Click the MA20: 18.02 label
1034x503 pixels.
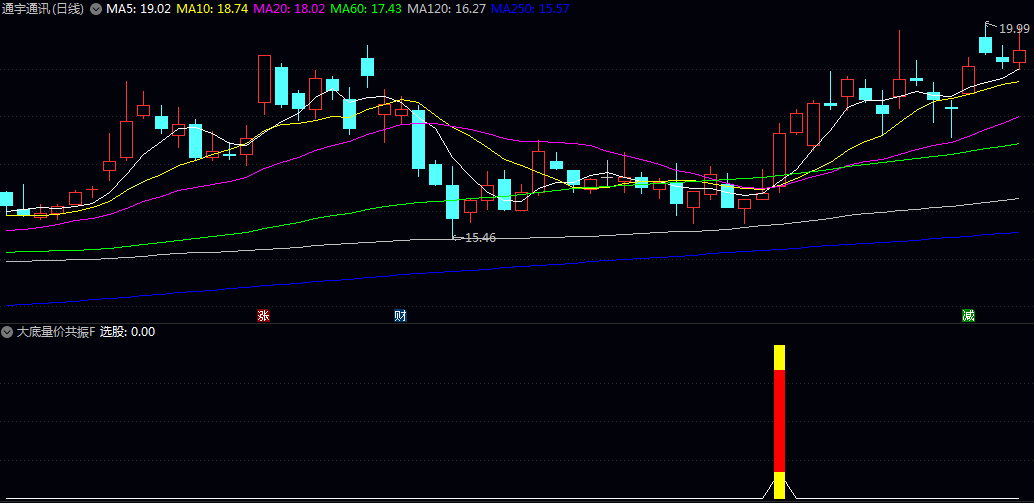(289, 9)
